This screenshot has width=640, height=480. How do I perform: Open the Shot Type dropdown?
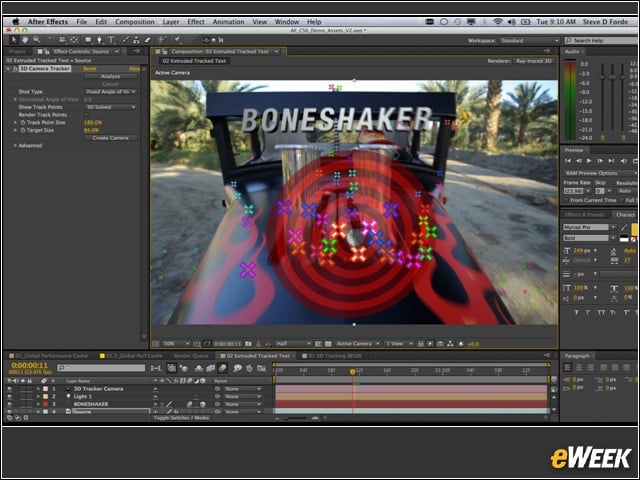110,92
